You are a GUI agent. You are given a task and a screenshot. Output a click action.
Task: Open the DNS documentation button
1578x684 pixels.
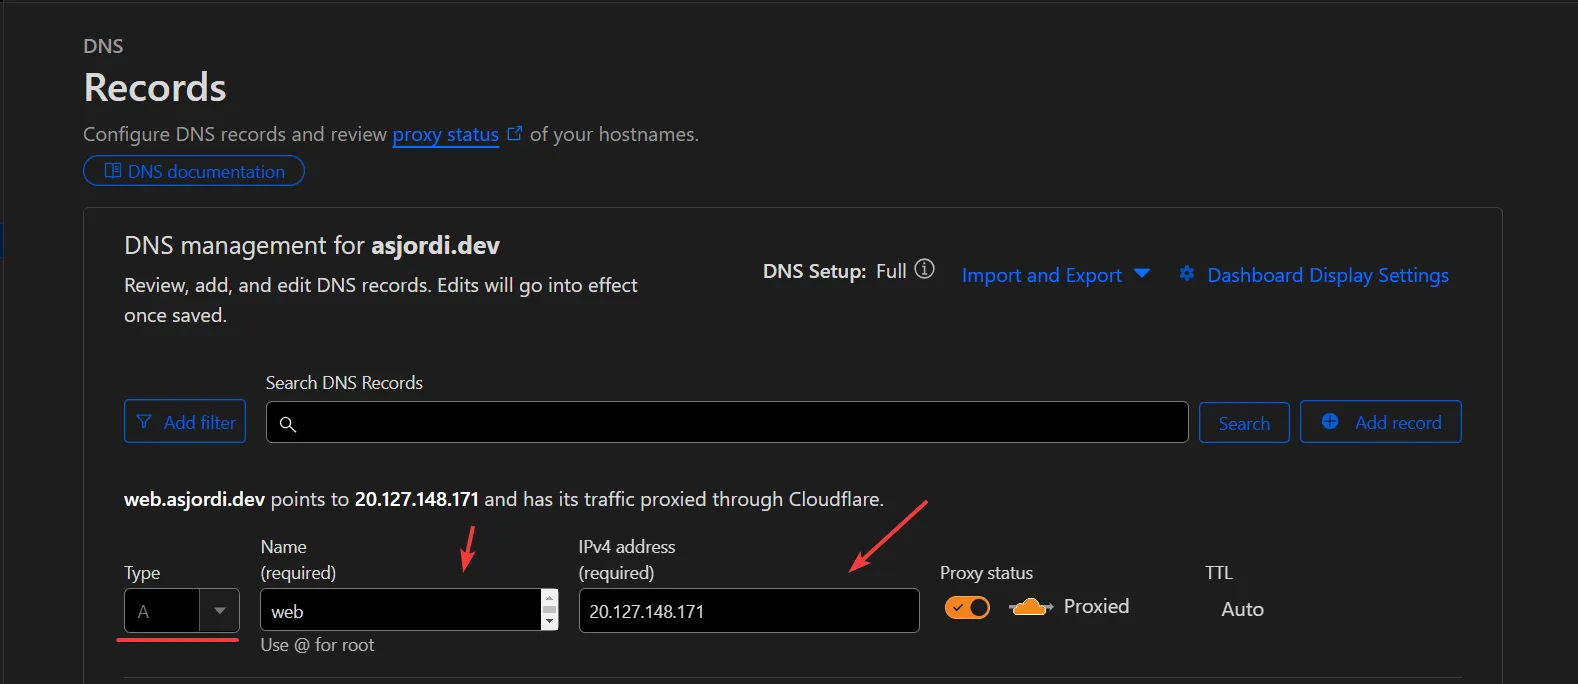[x=194, y=171]
